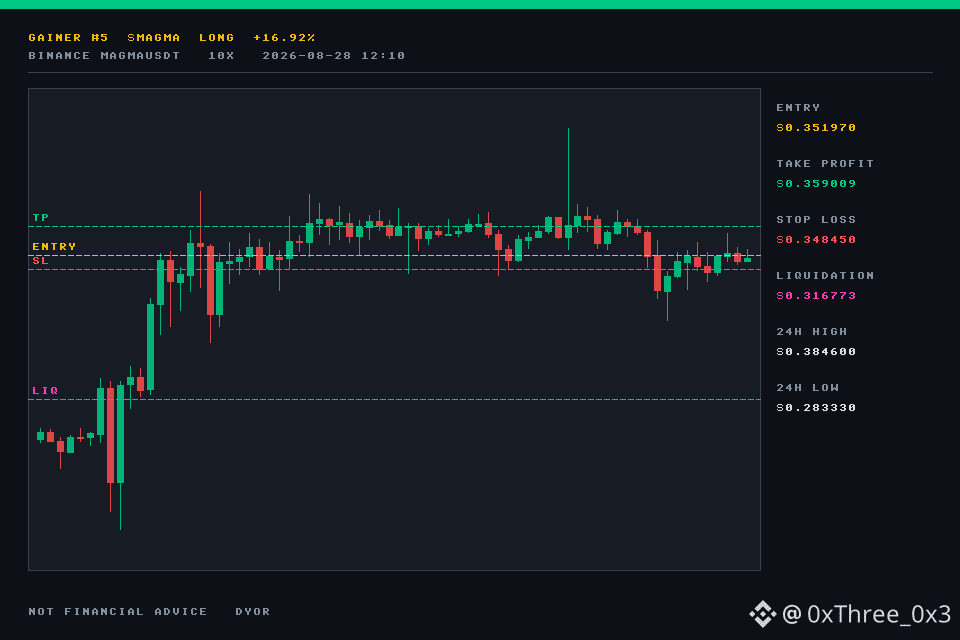Click the BINANCE MAGMAUSDT pair label

coord(104,56)
